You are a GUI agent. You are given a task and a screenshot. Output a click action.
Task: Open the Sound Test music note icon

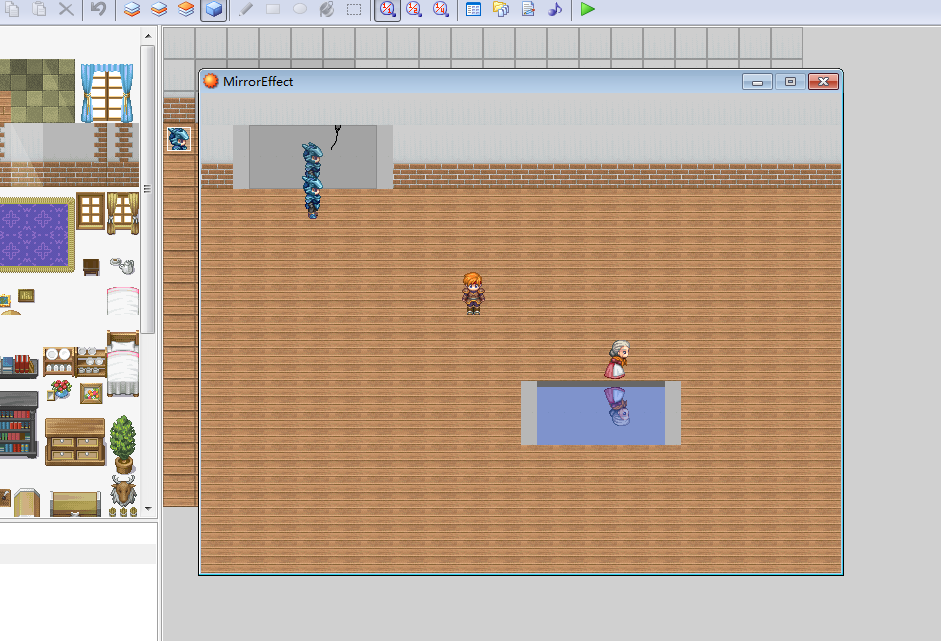pyautogui.click(x=555, y=9)
